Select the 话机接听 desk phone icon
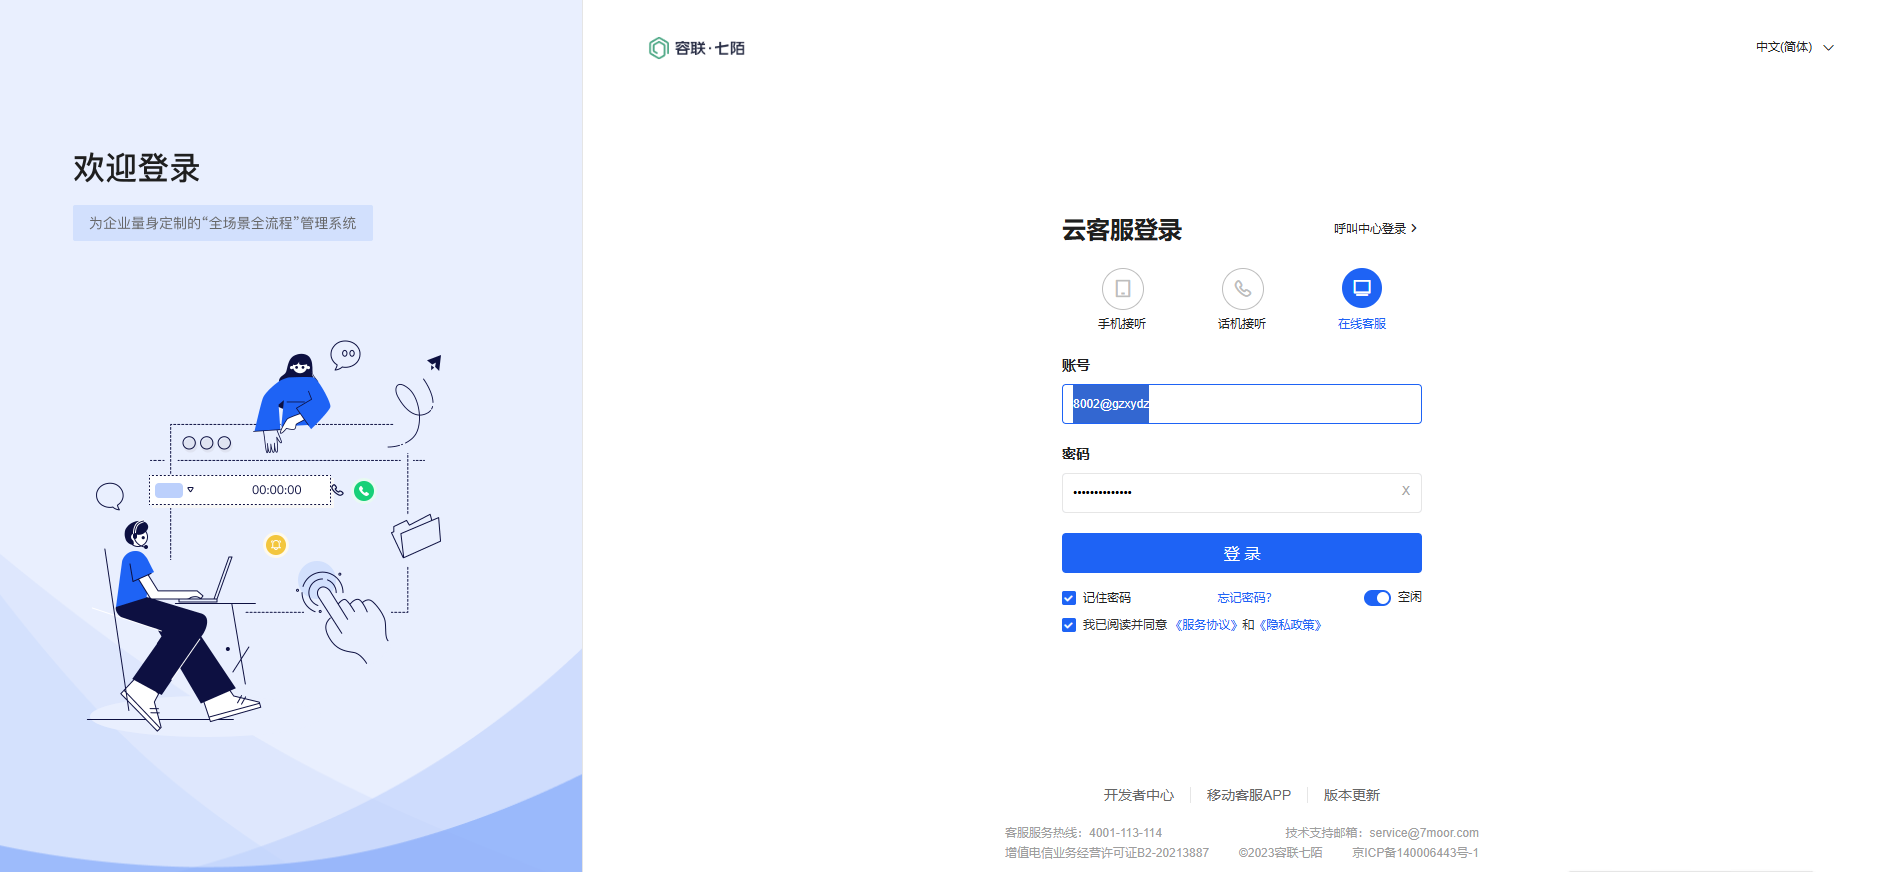Viewport: 1899px width, 872px height. click(1242, 288)
